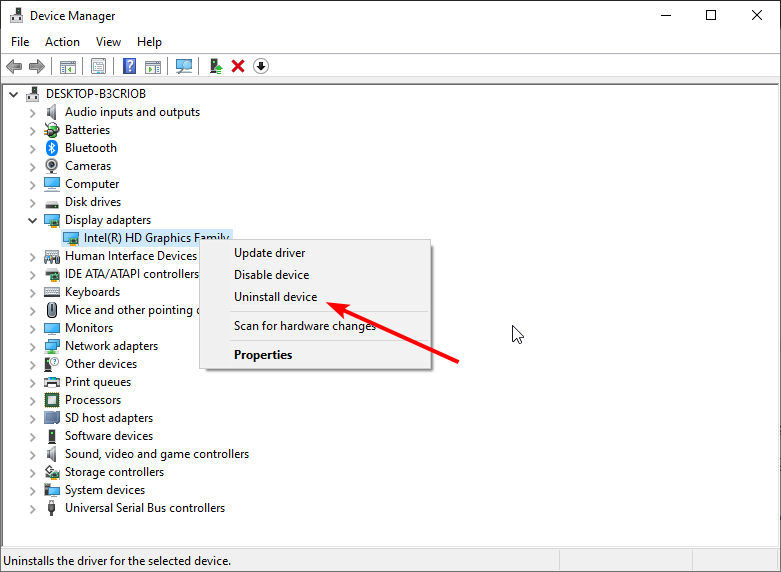Collapse the Display adapters category
781x572 pixels.
pos(32,220)
